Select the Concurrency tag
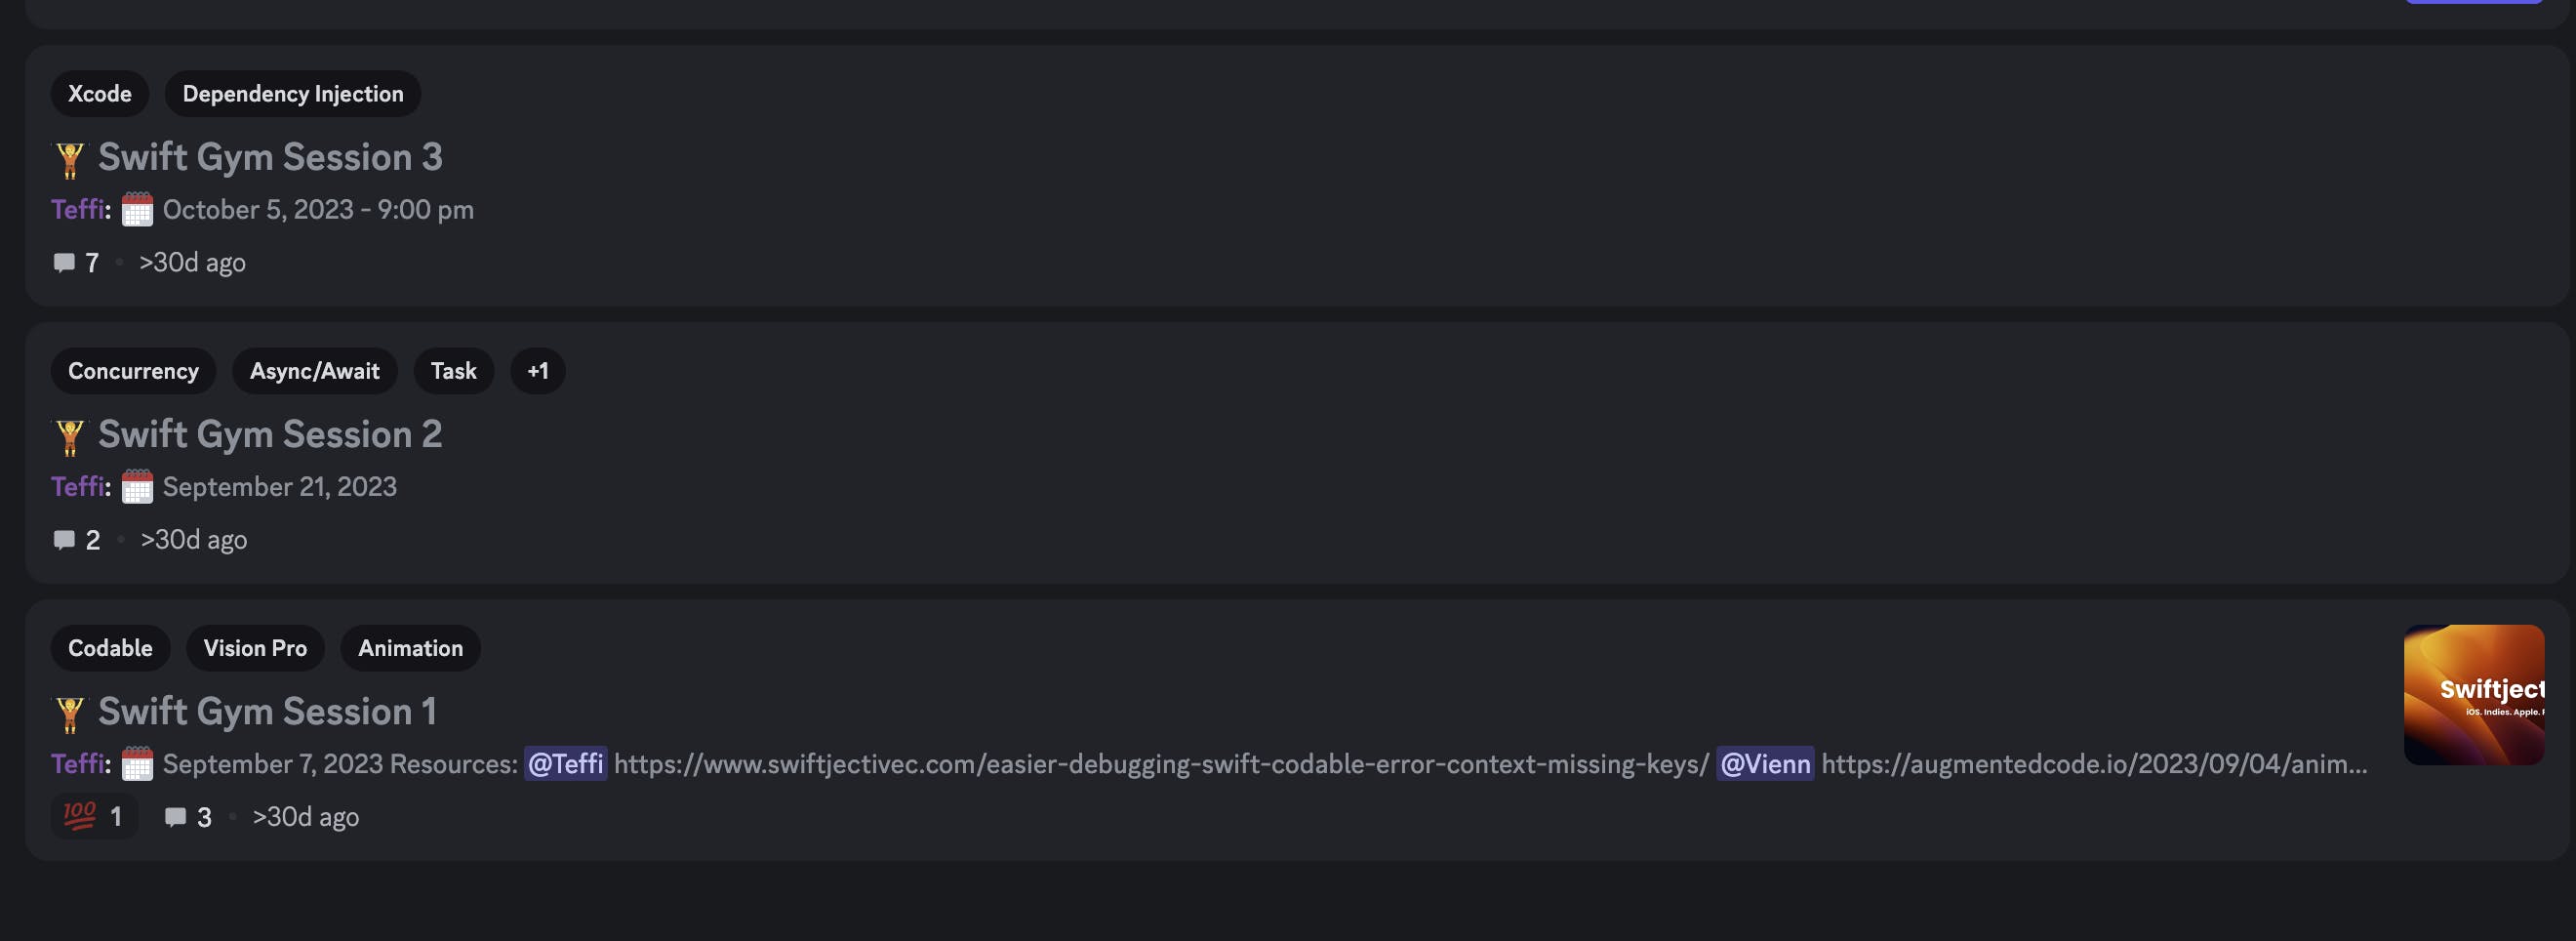 point(133,371)
